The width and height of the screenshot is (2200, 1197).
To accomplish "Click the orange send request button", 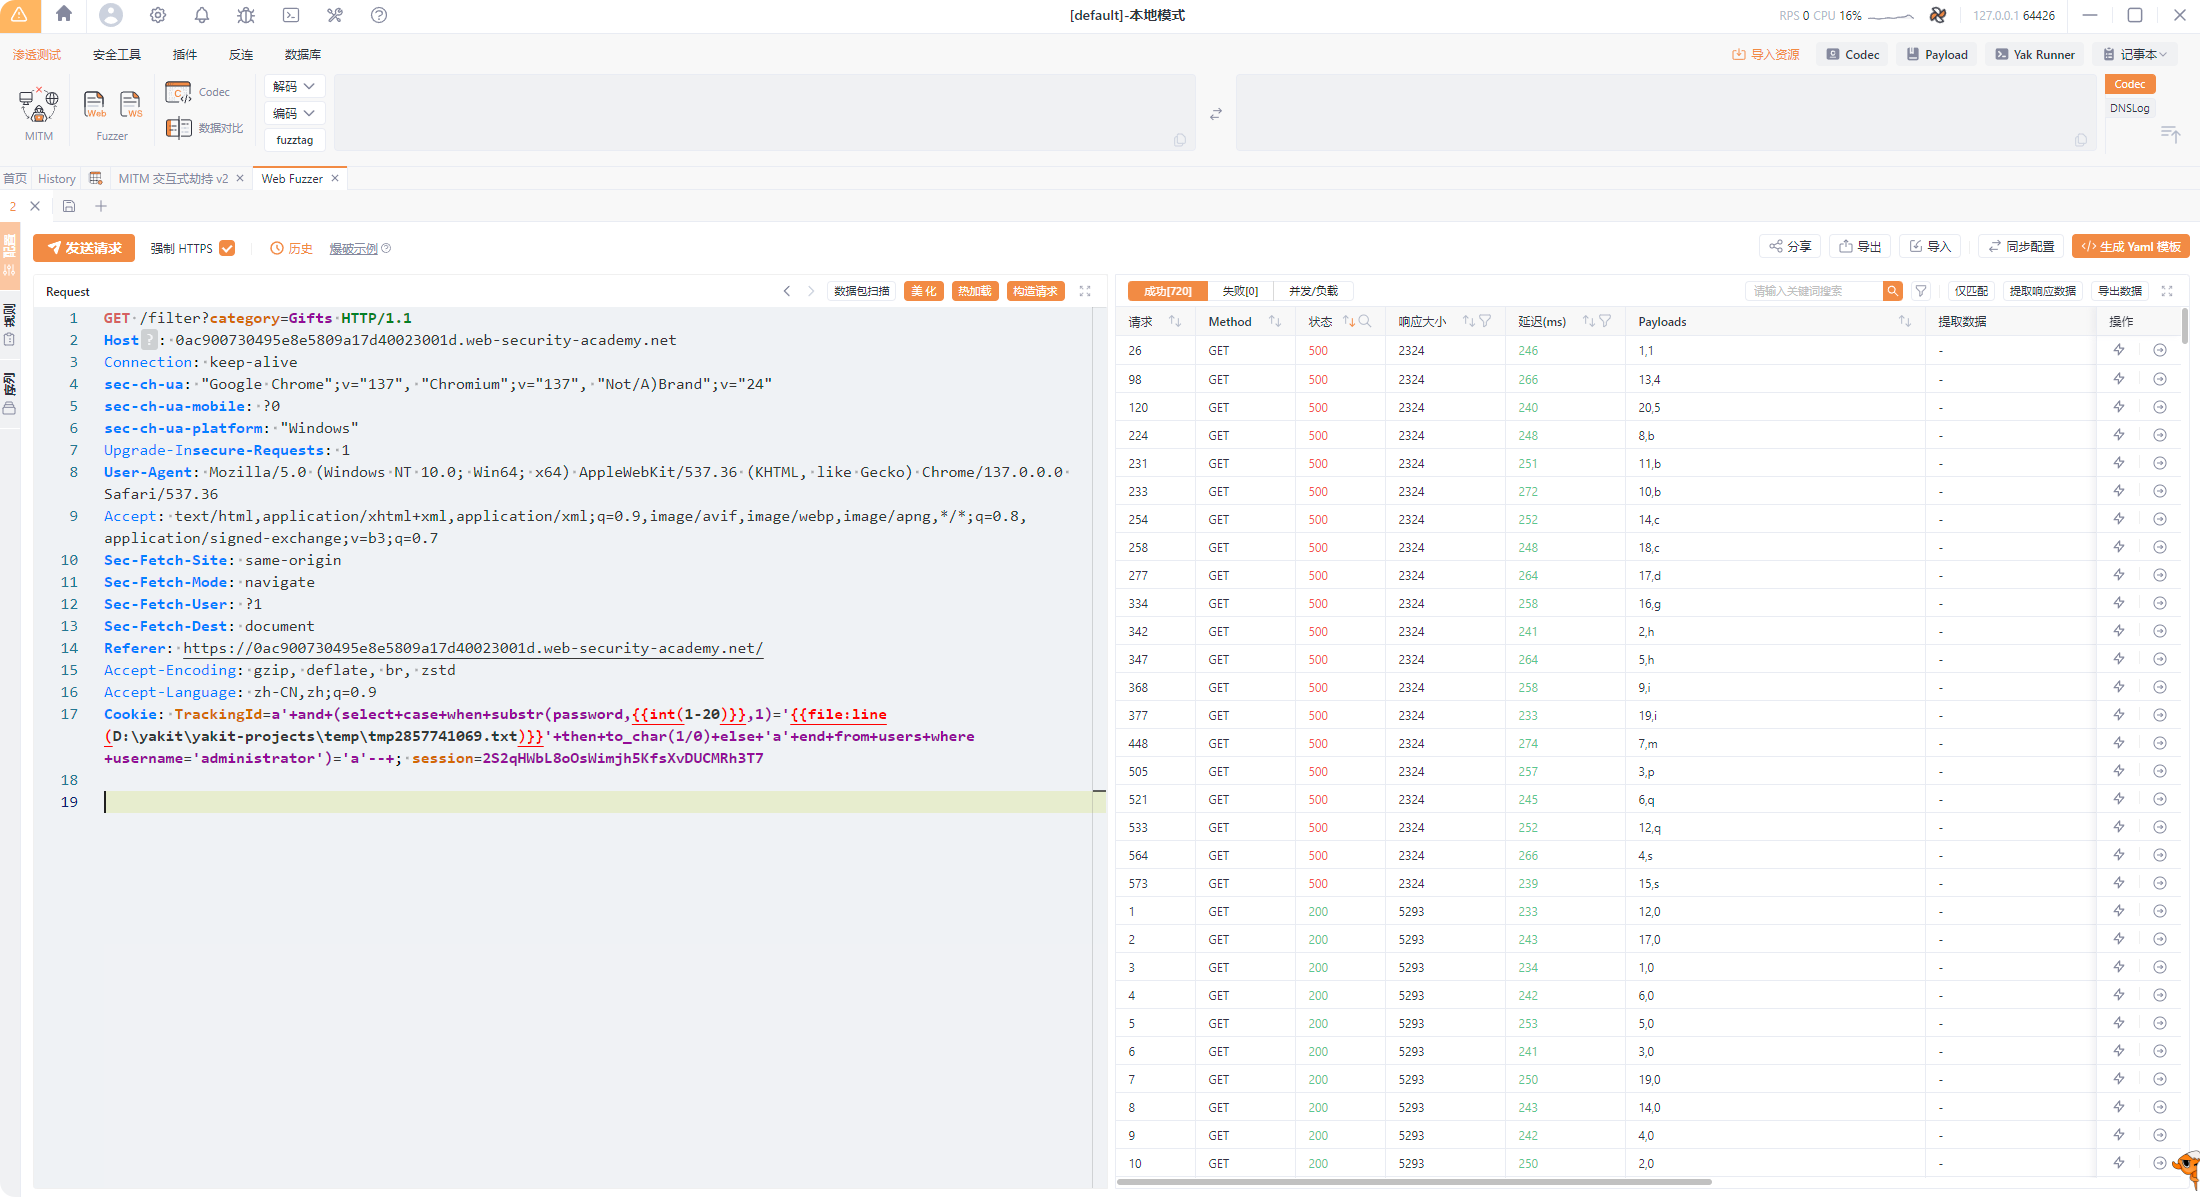I will point(84,248).
